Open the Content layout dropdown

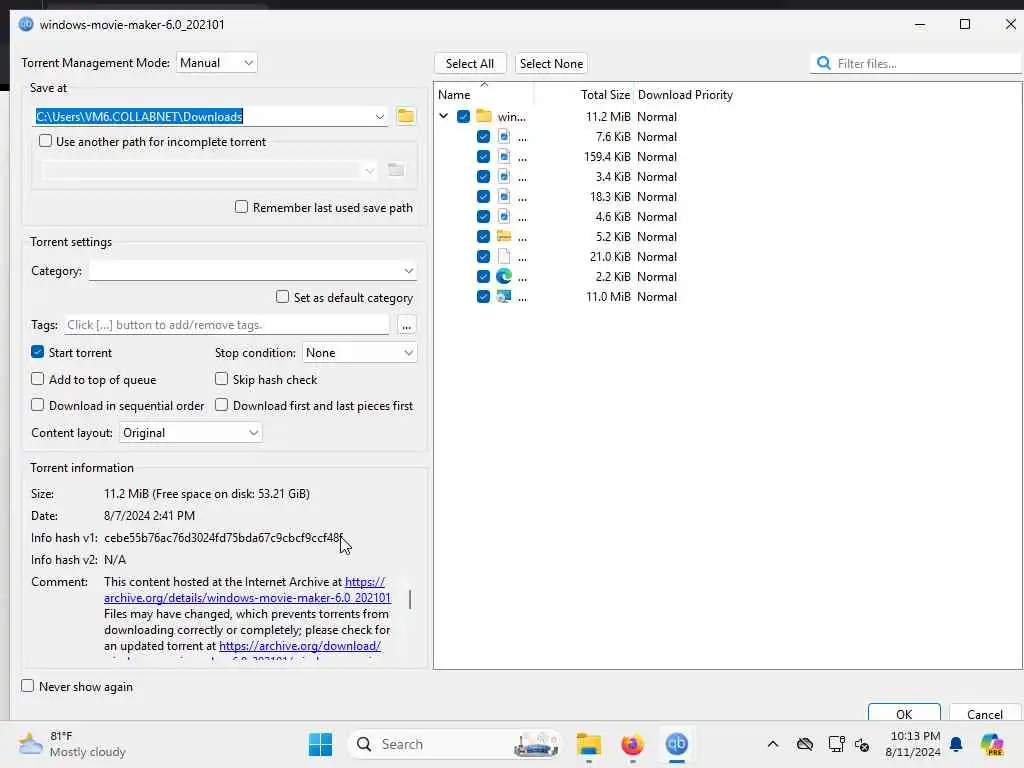(191, 432)
